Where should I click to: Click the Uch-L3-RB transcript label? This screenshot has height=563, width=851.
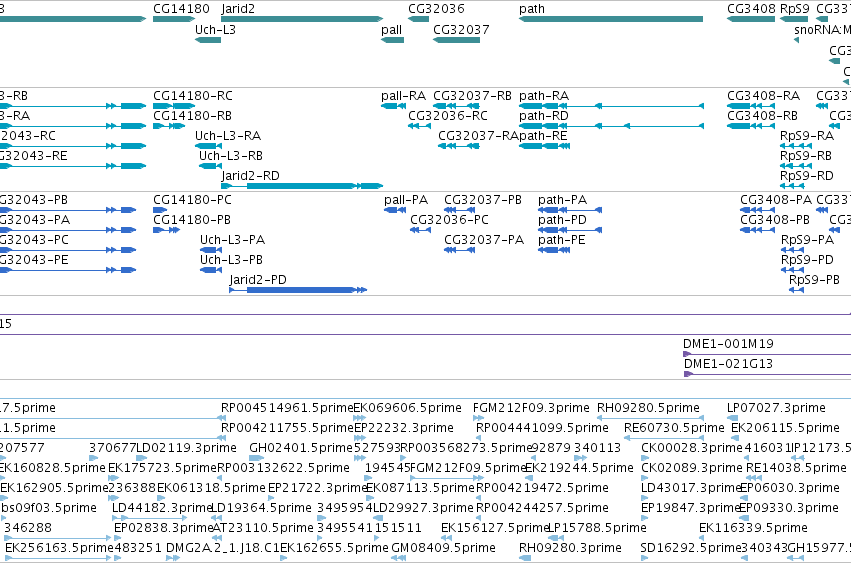tap(231, 155)
